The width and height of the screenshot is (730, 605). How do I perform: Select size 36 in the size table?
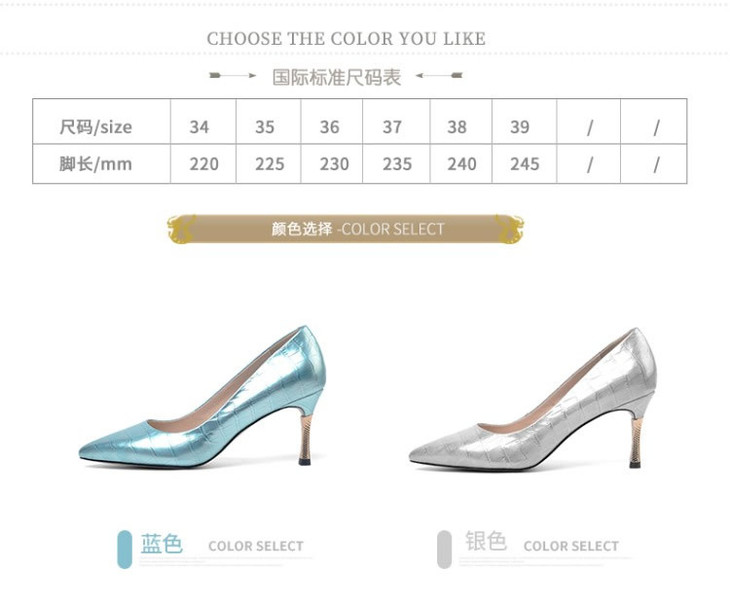coord(330,127)
